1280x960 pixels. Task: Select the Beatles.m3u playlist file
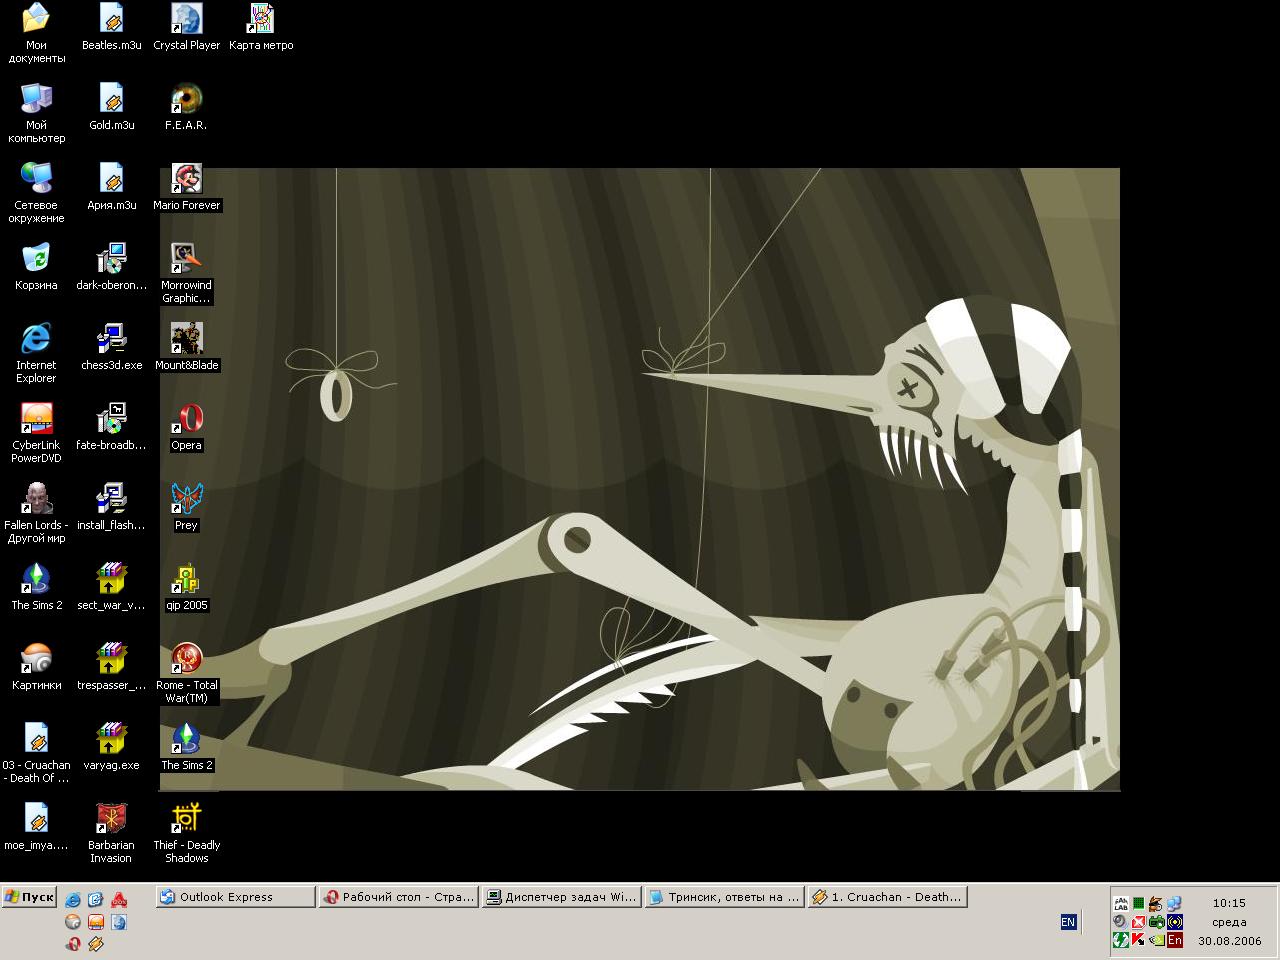pyautogui.click(x=111, y=19)
